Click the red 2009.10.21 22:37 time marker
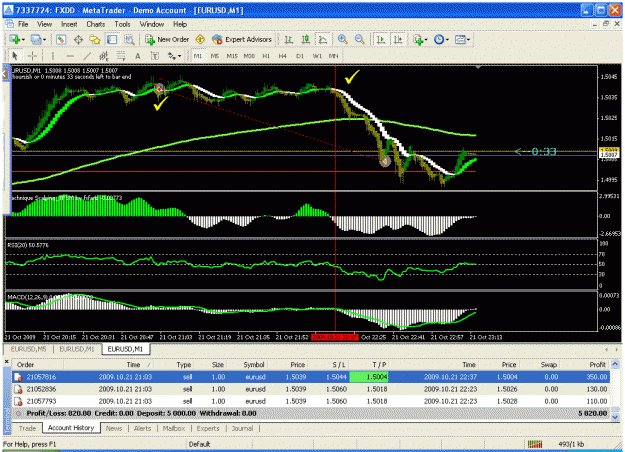The width and height of the screenshot is (625, 452). point(335,337)
